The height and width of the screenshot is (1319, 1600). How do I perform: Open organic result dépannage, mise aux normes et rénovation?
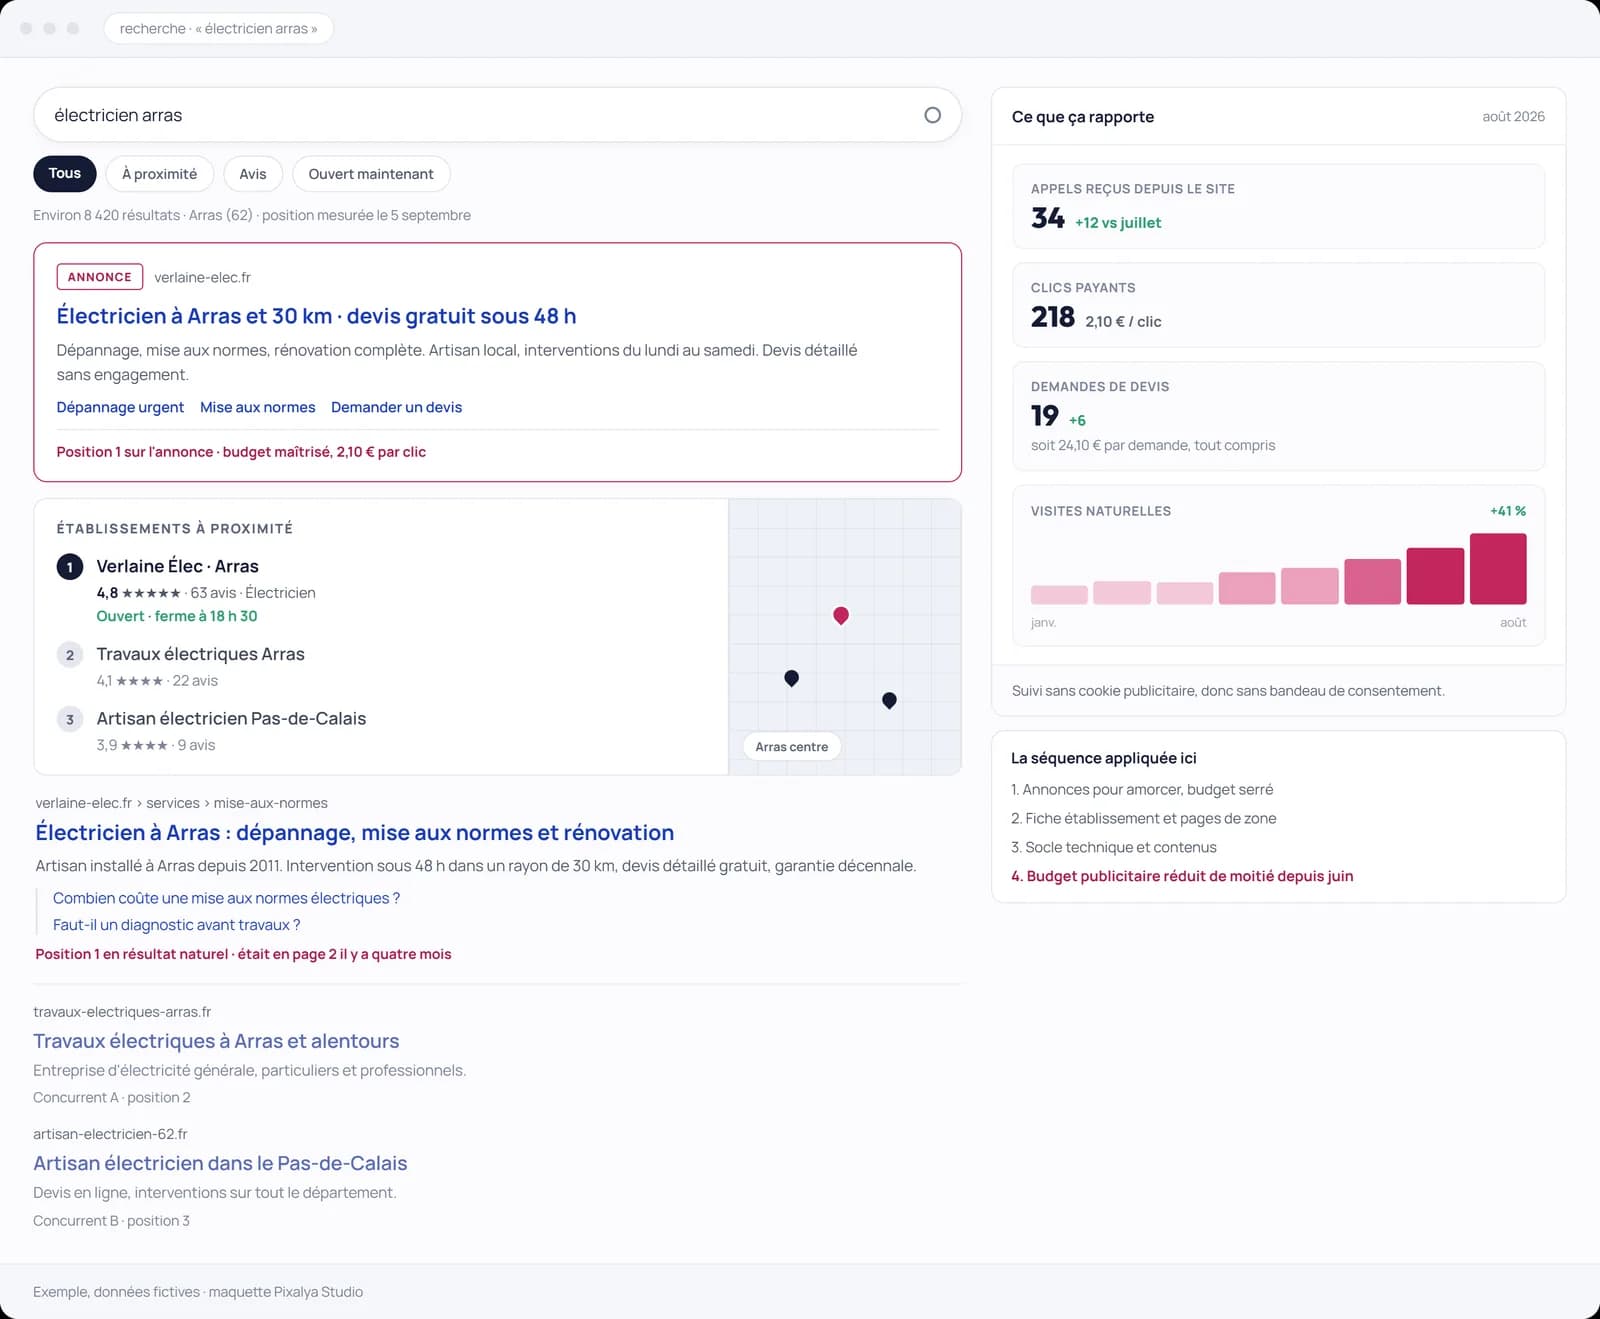pos(354,832)
